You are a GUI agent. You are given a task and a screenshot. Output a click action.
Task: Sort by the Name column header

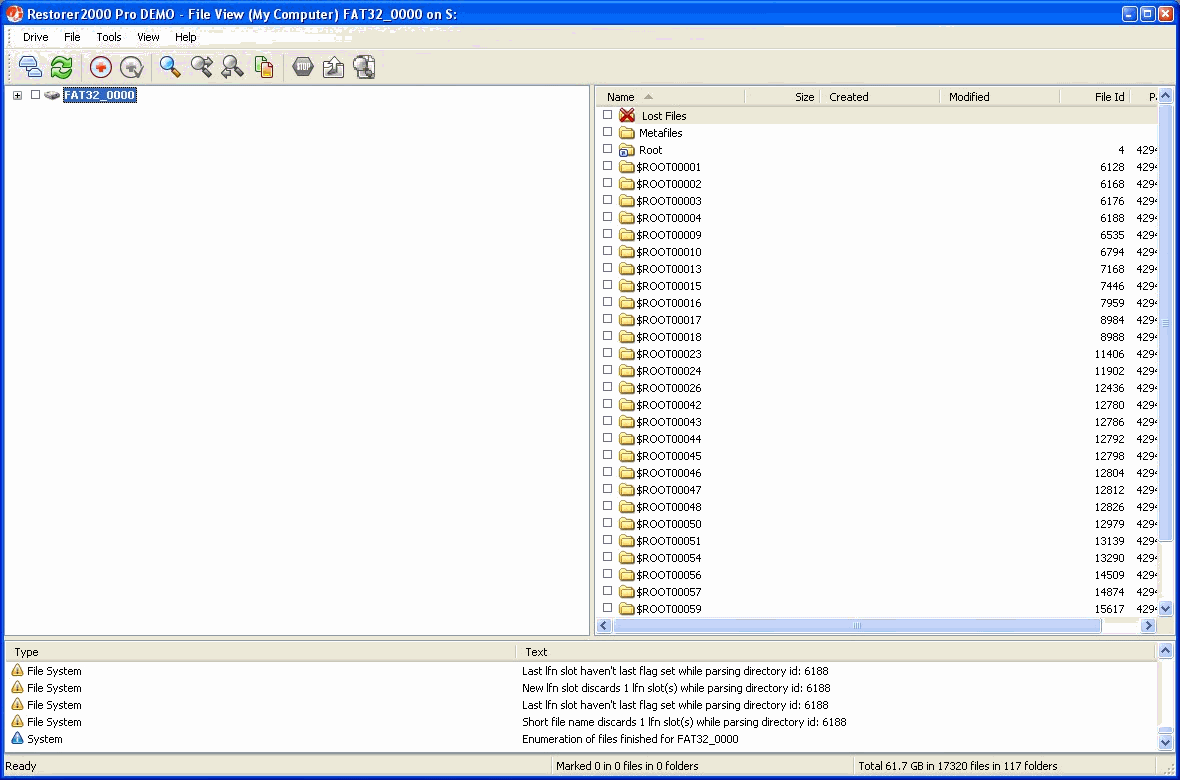(x=670, y=96)
